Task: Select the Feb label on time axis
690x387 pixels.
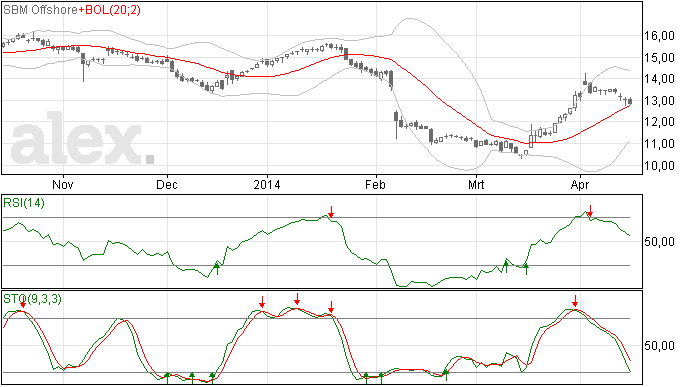Action: (375, 184)
